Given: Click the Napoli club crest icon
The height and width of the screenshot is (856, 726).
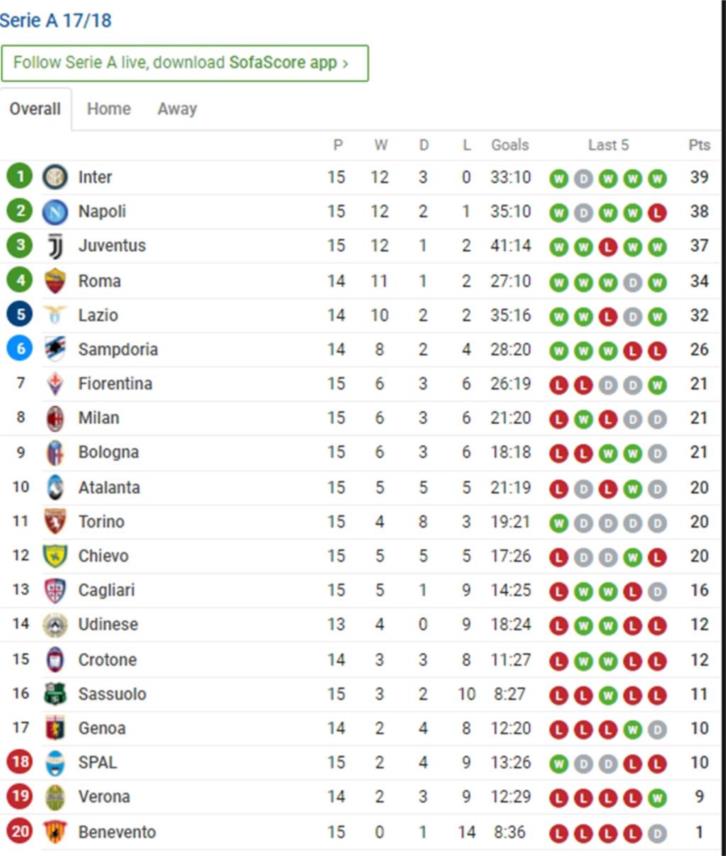Looking at the screenshot, I should tap(55, 212).
